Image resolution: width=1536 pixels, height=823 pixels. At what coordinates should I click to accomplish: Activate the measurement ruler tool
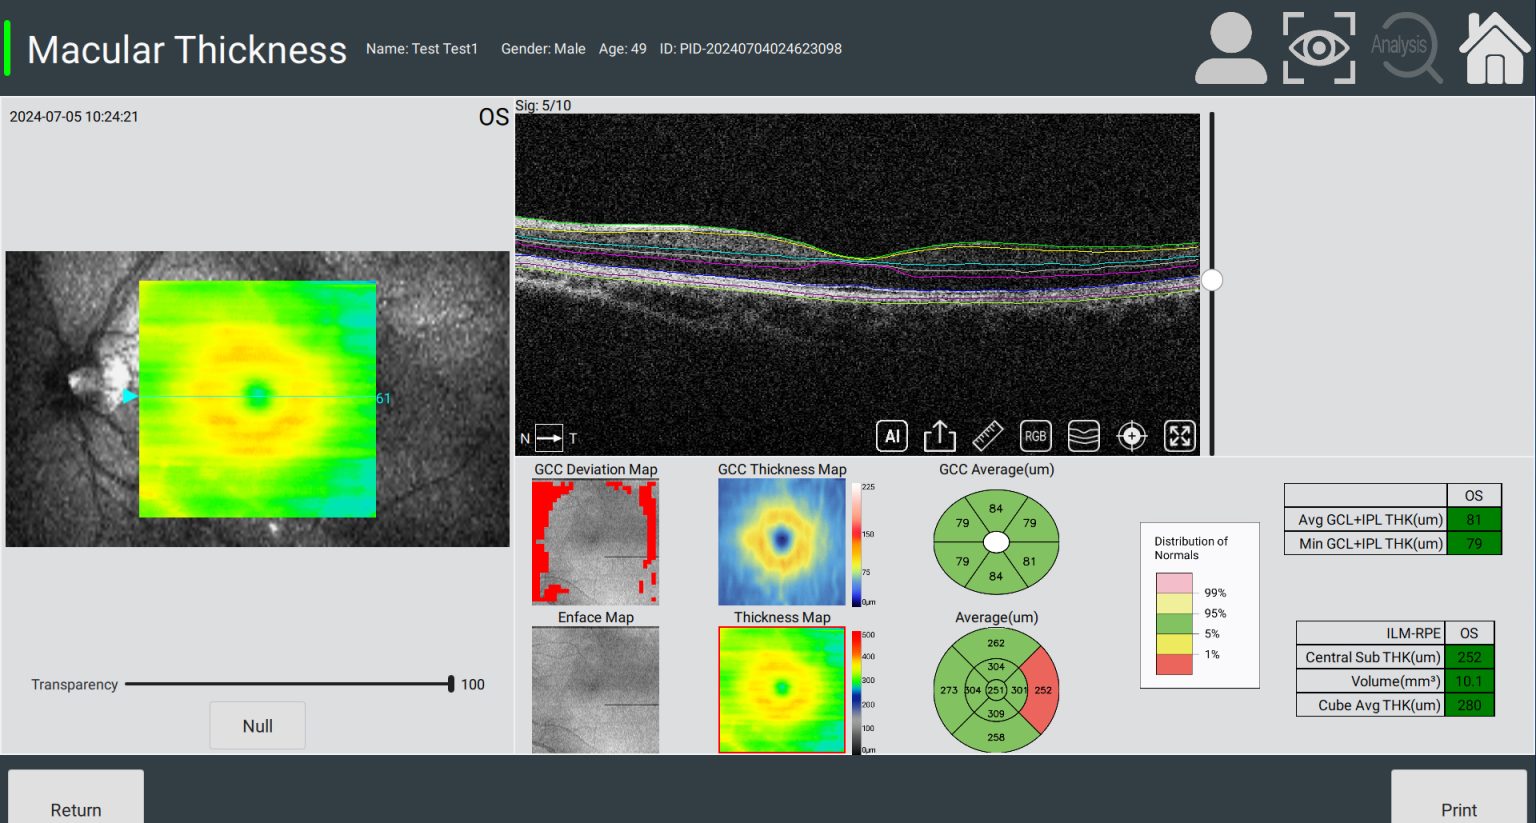pyautogui.click(x=987, y=436)
